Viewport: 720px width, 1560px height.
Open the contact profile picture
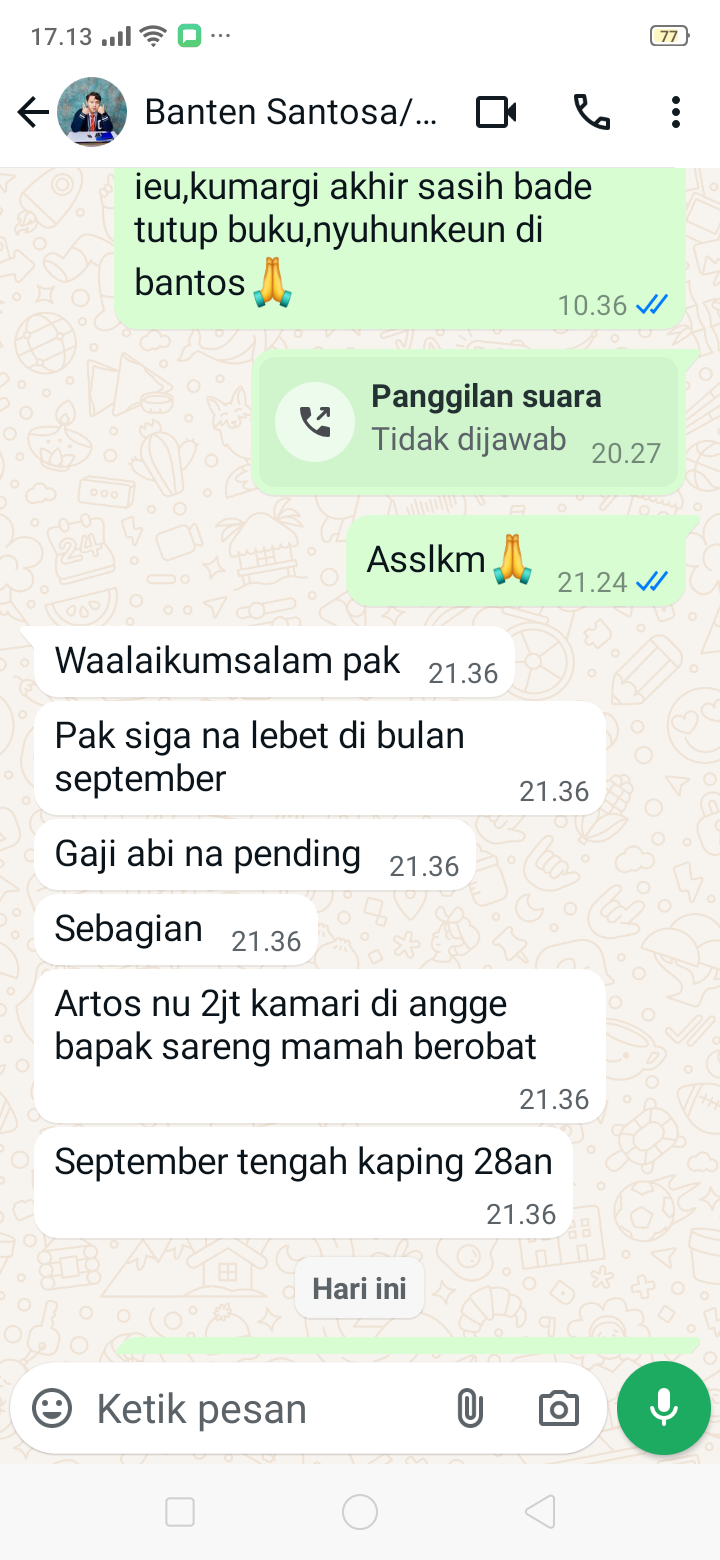pyautogui.click(x=92, y=112)
